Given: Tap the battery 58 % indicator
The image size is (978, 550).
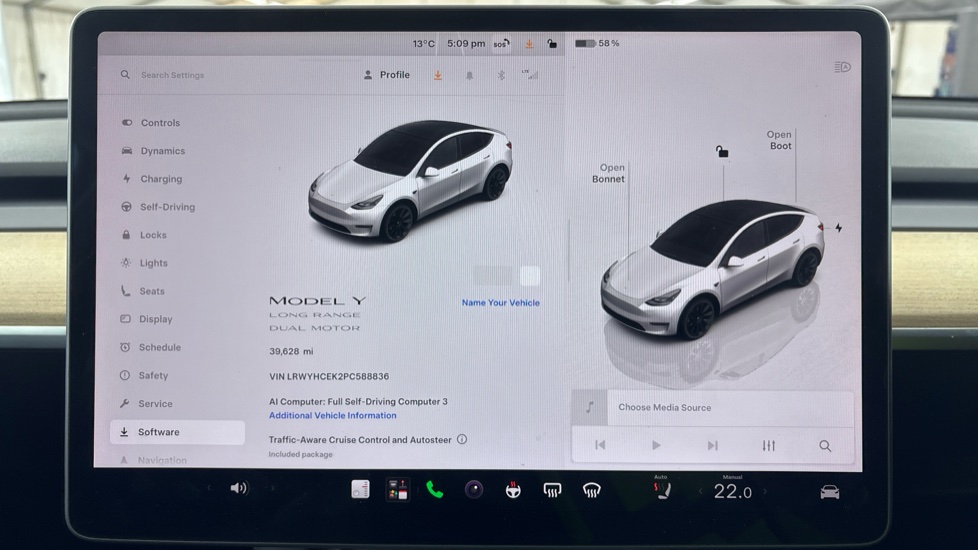Looking at the screenshot, I should [x=597, y=44].
